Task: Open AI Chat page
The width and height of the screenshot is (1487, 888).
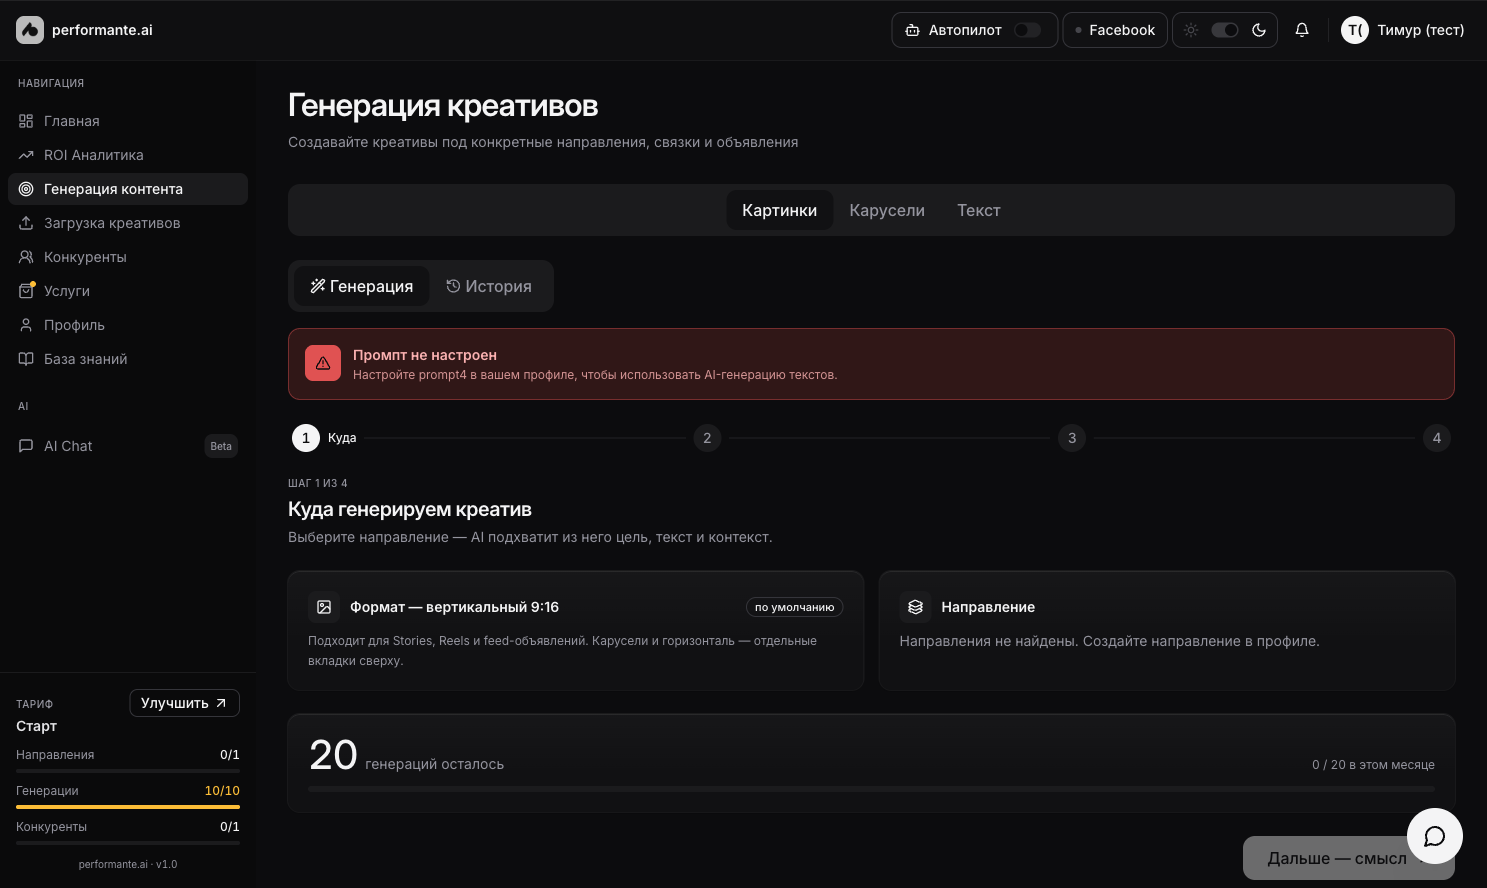Action: click(128, 446)
